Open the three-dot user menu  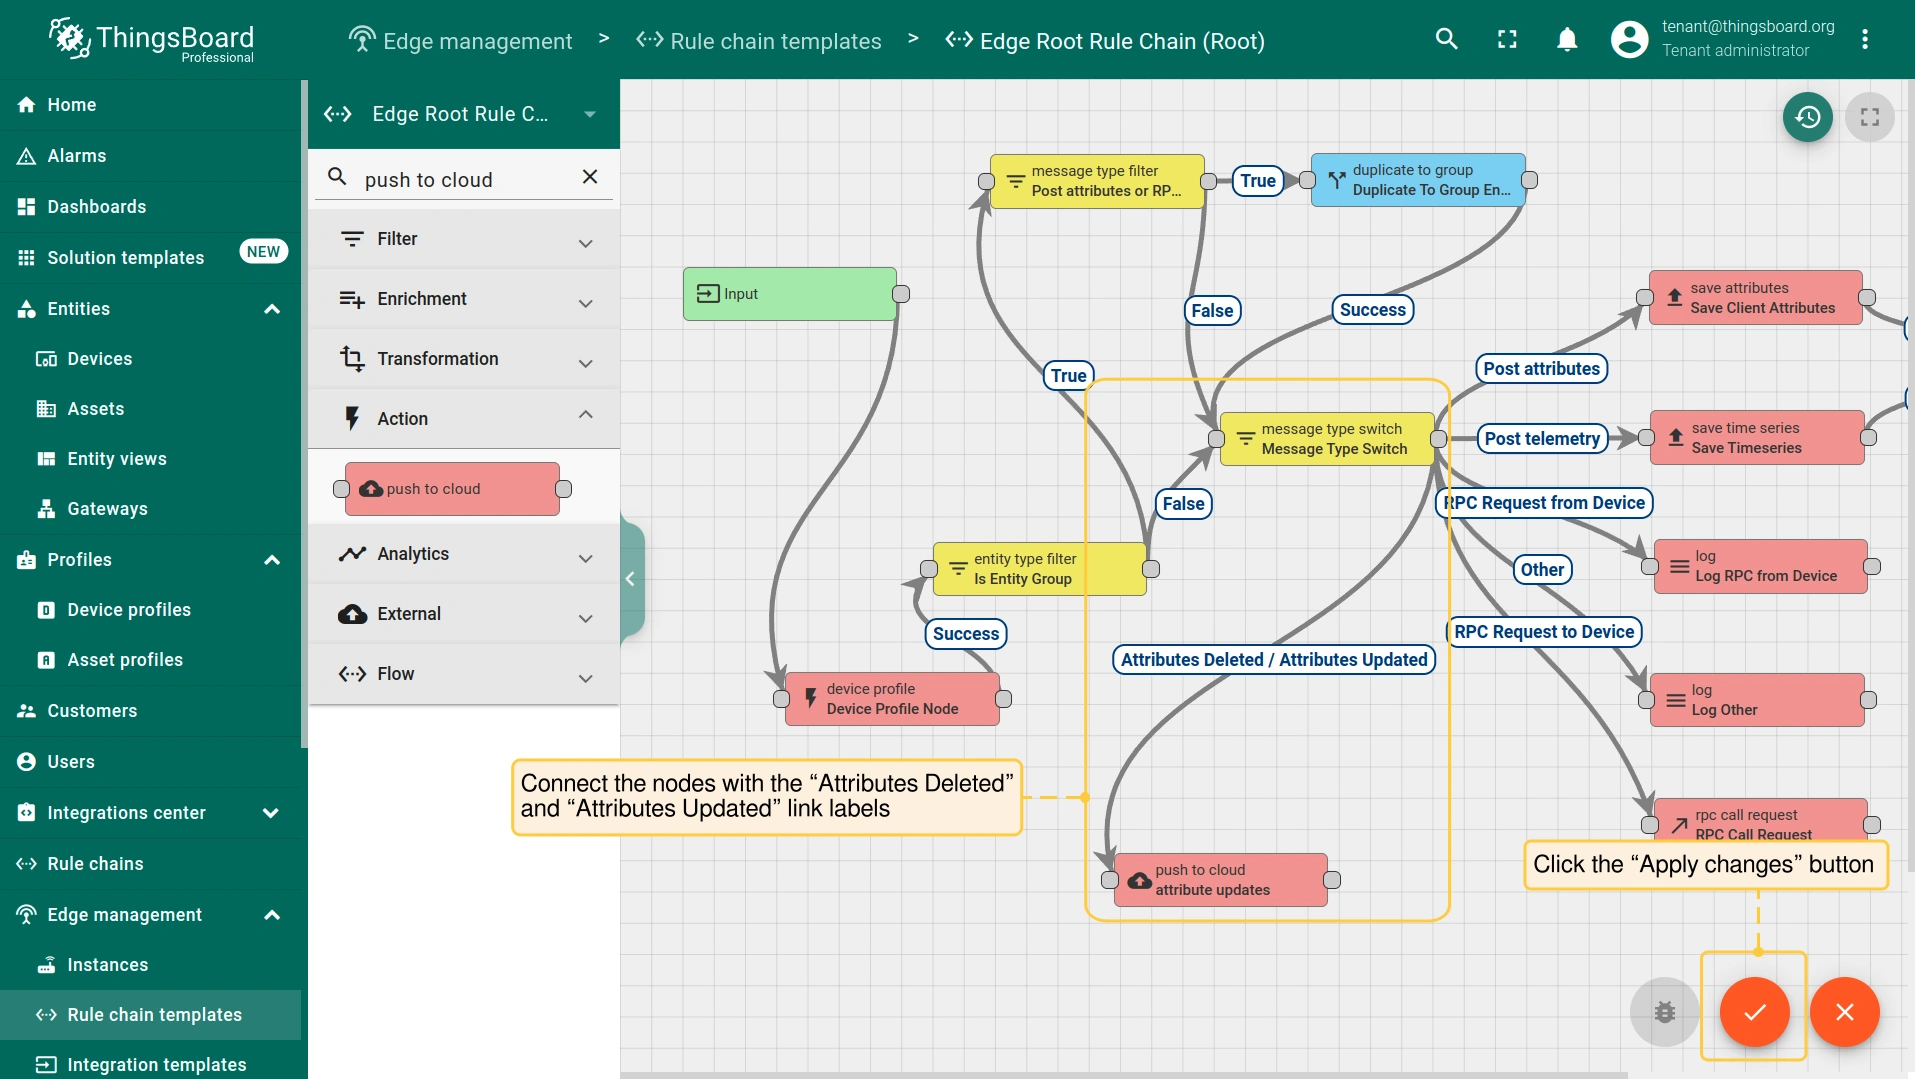click(1864, 40)
